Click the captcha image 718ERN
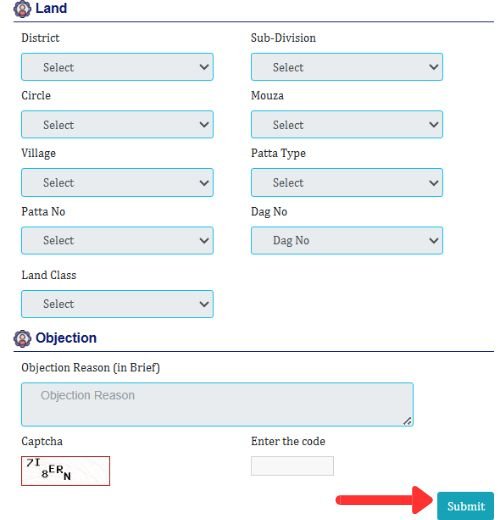This screenshot has width=500, height=520. click(65, 471)
